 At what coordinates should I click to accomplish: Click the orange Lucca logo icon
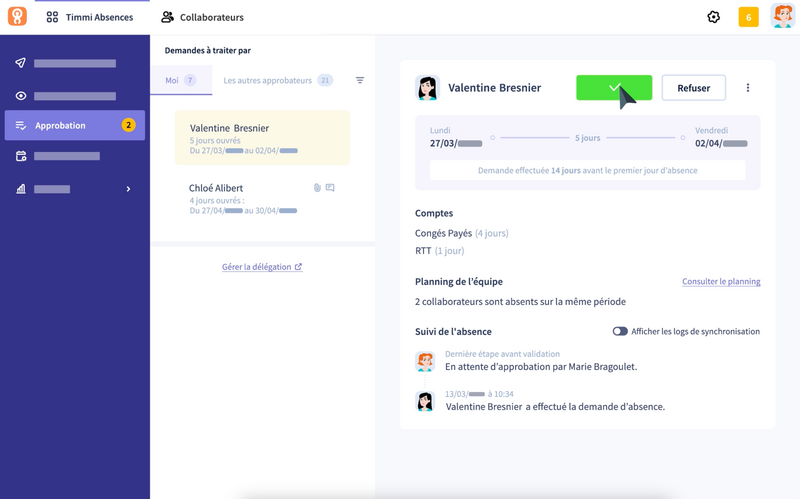pyautogui.click(x=17, y=16)
